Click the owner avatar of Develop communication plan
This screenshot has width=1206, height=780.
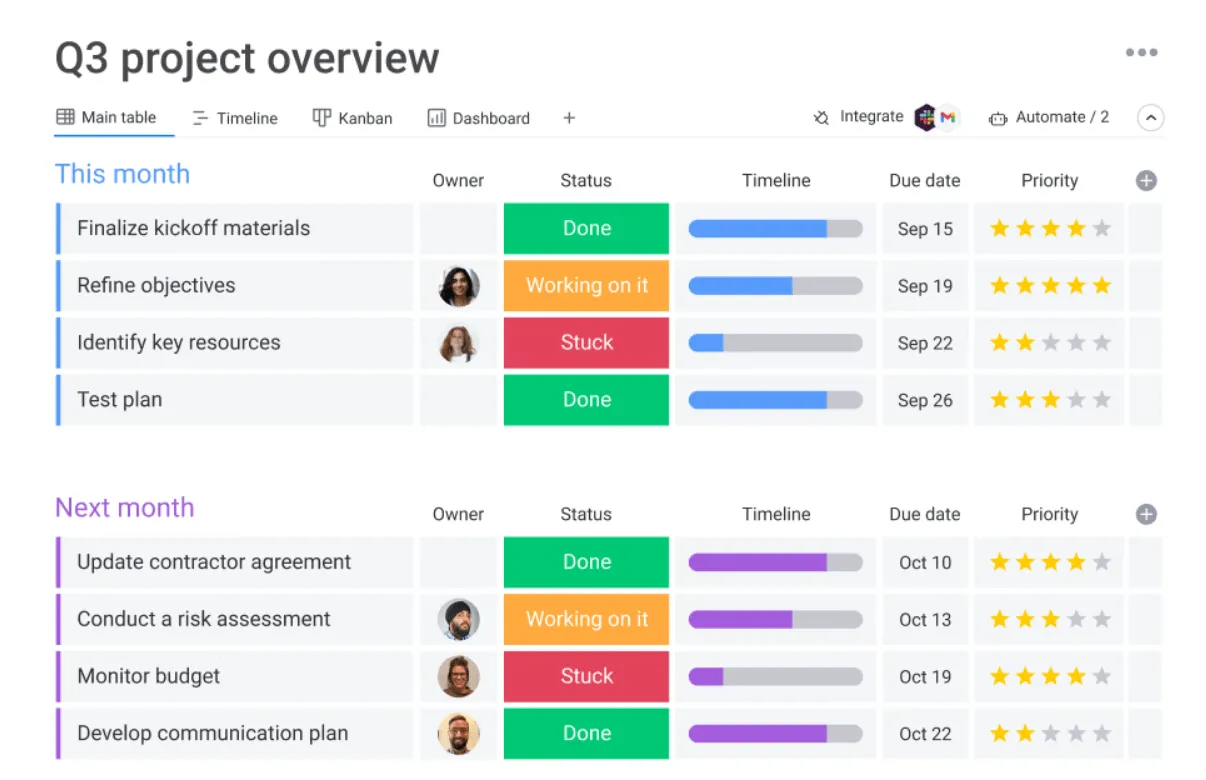pos(458,734)
